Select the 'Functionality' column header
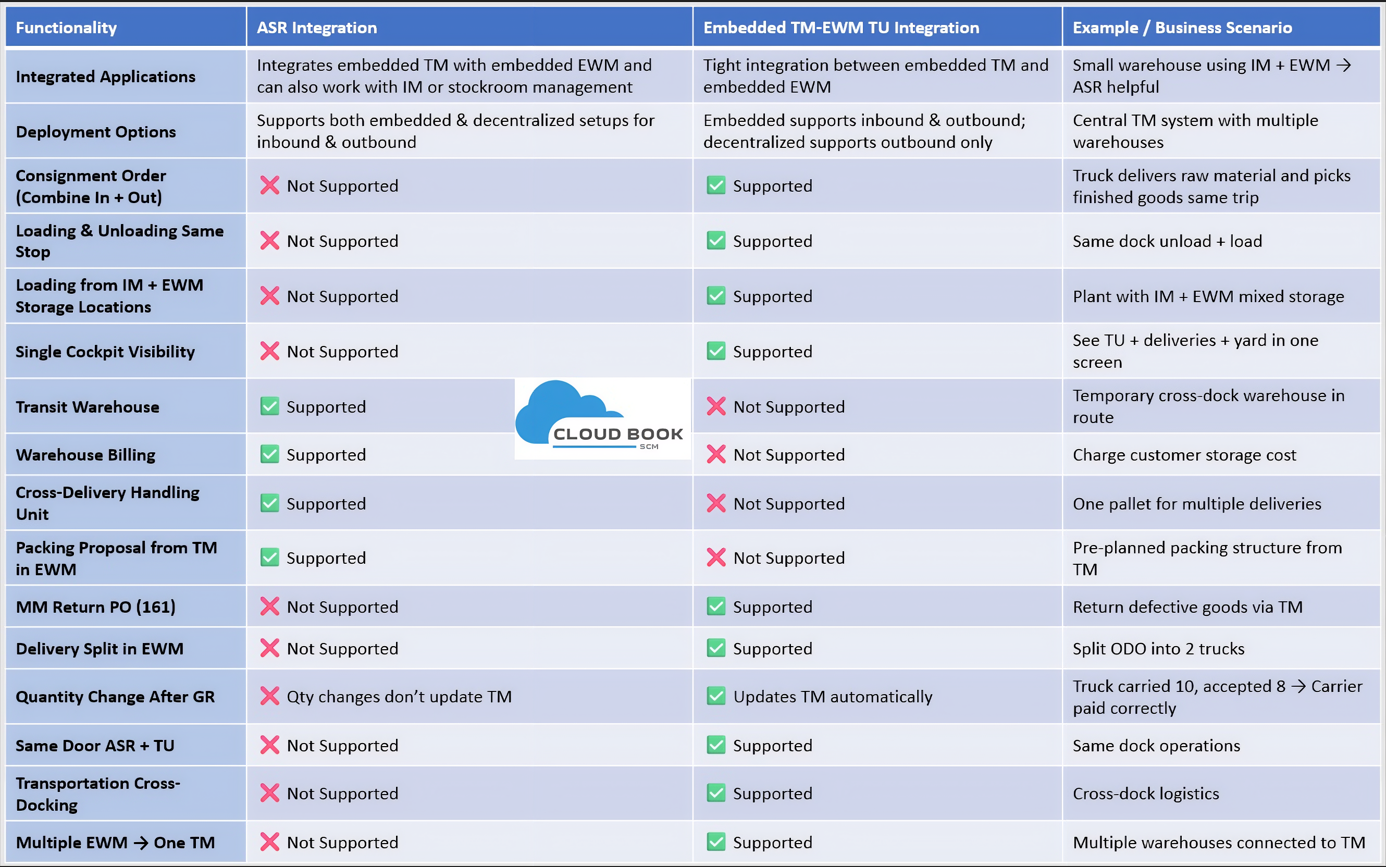The width and height of the screenshot is (1386, 867). 66,28
